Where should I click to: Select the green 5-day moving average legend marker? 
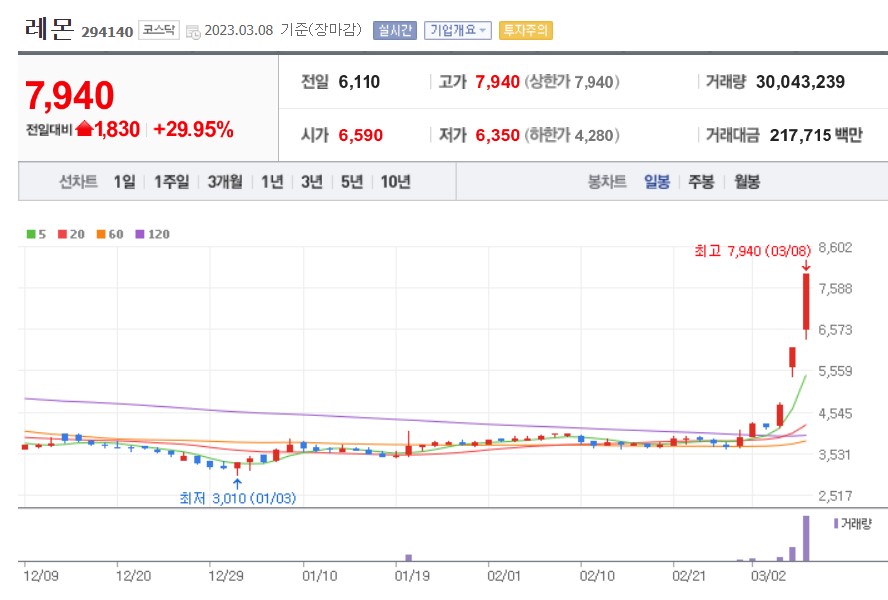pyautogui.click(x=32, y=232)
